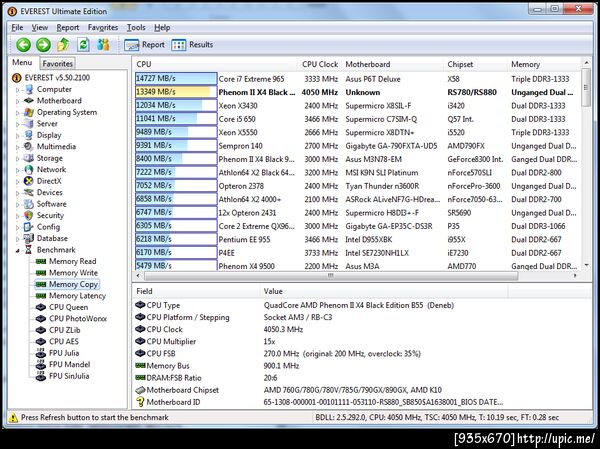Expand the Display tree node
This screenshot has height=449, width=600.
click(17, 136)
